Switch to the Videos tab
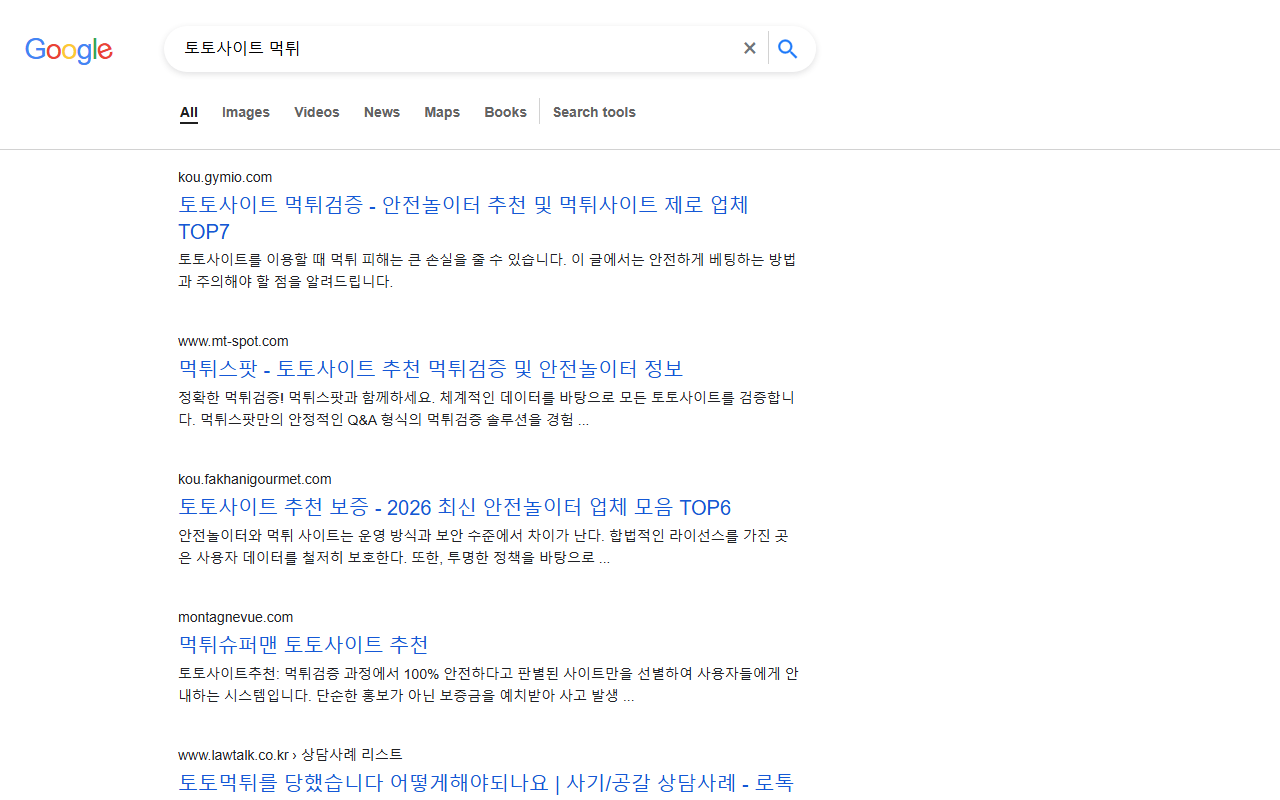The height and width of the screenshot is (800, 1280). click(x=317, y=112)
